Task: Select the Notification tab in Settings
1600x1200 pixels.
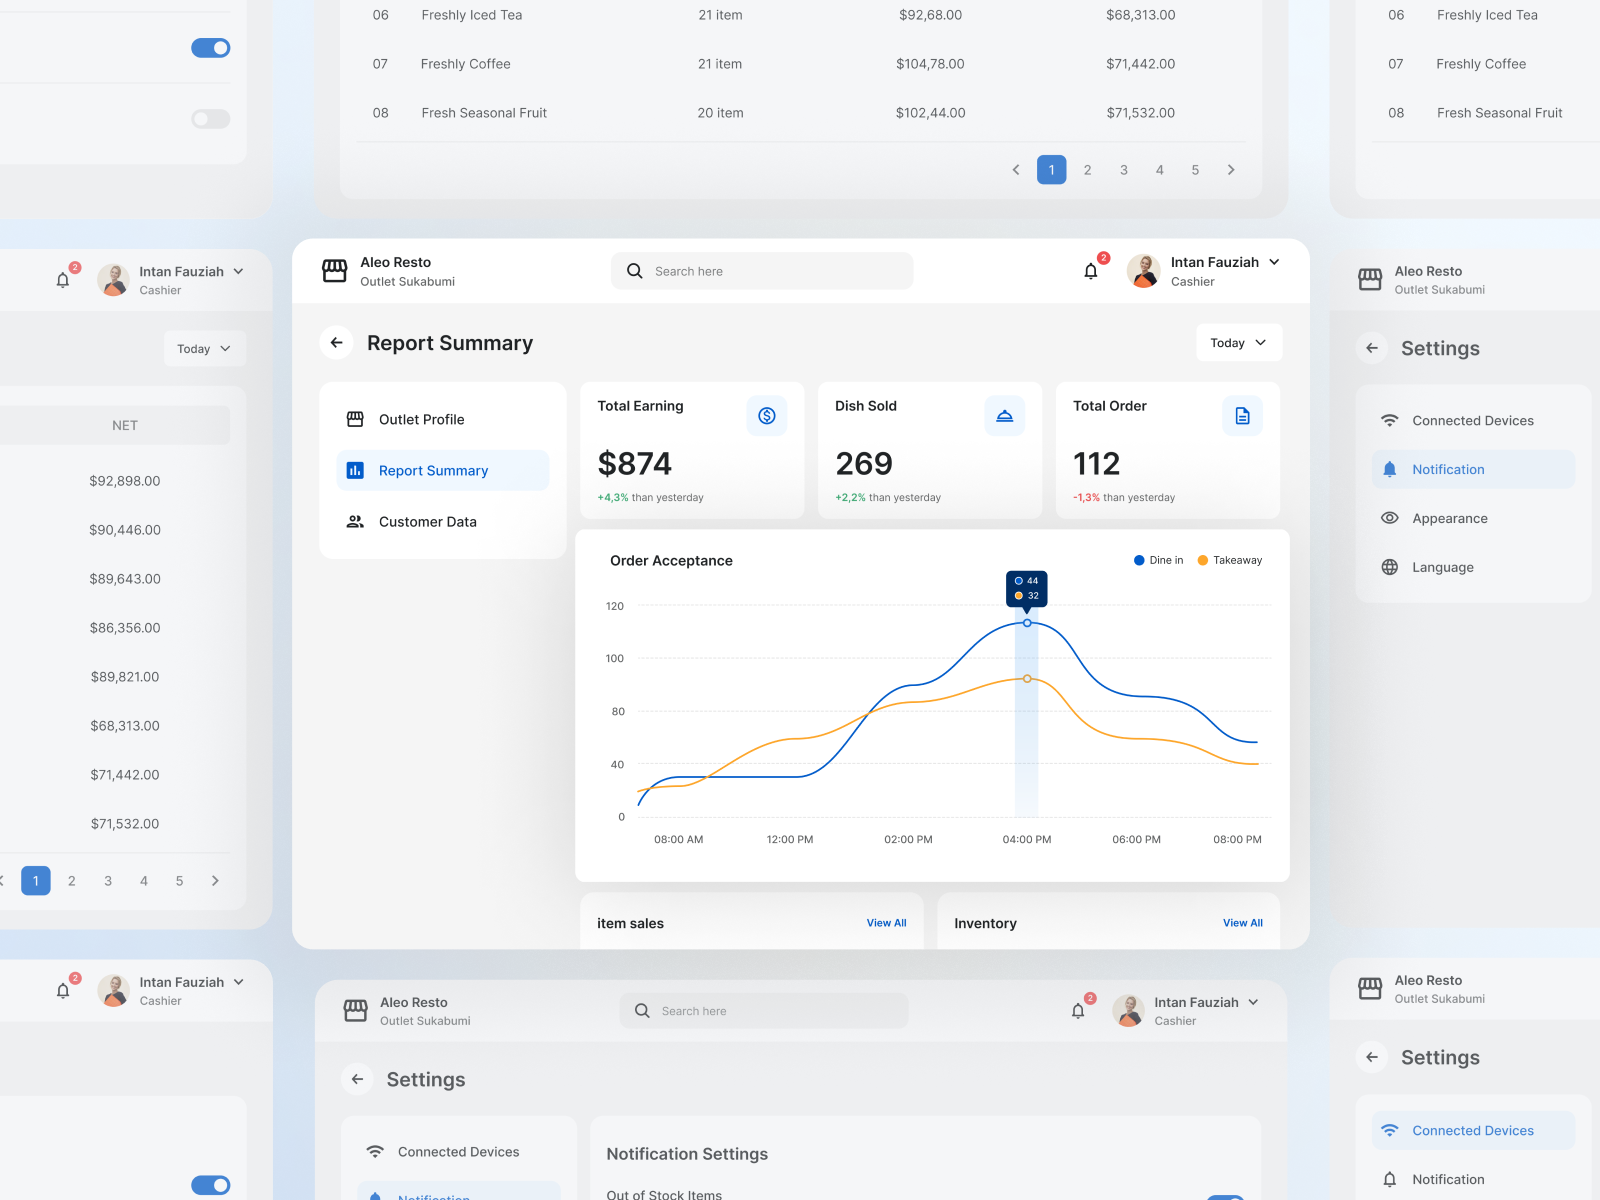Action: point(1447,469)
